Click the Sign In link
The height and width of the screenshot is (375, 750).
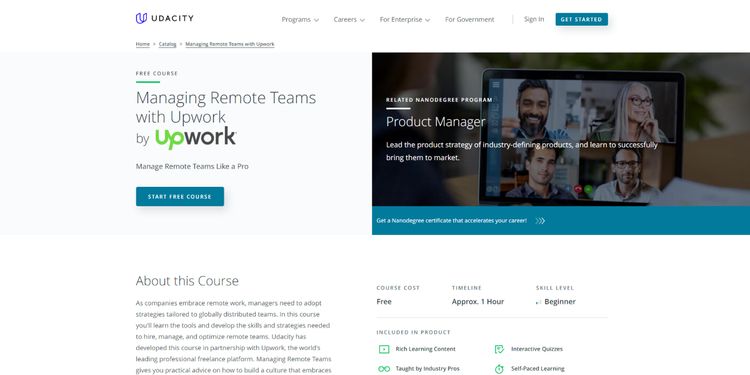(534, 19)
